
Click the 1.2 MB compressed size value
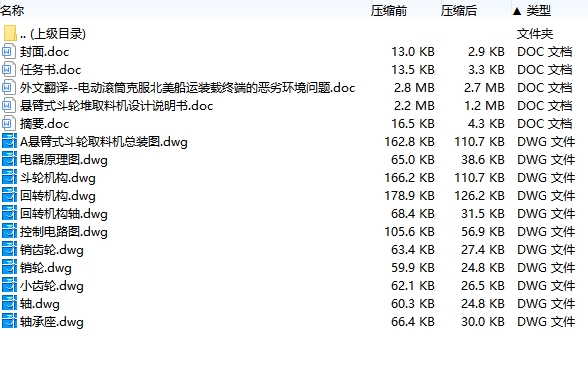point(484,106)
